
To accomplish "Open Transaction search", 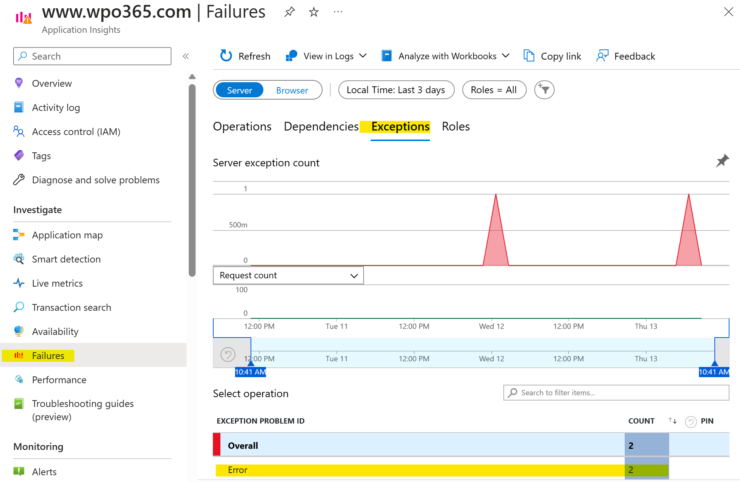I will (71, 307).
